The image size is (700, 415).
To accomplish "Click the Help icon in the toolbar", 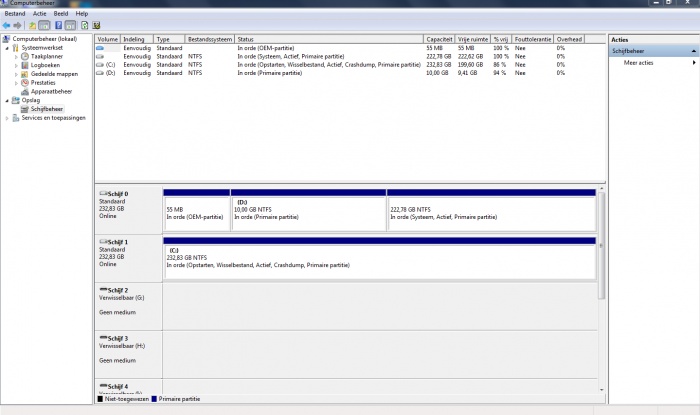I will [58, 24].
